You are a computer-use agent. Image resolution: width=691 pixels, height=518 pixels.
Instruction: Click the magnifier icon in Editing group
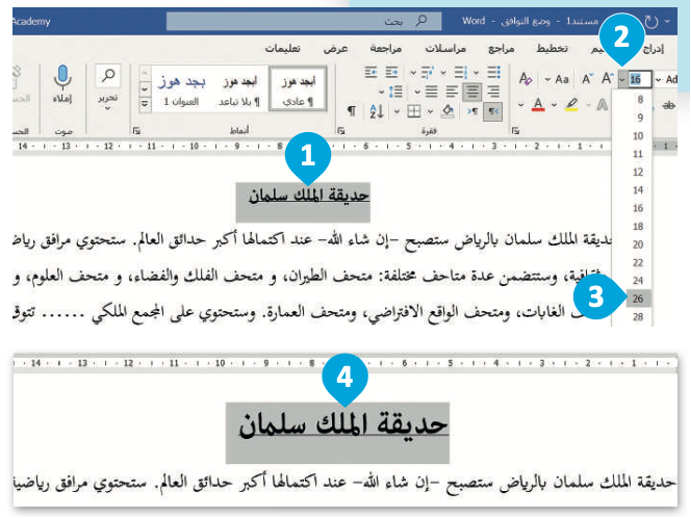coord(108,75)
